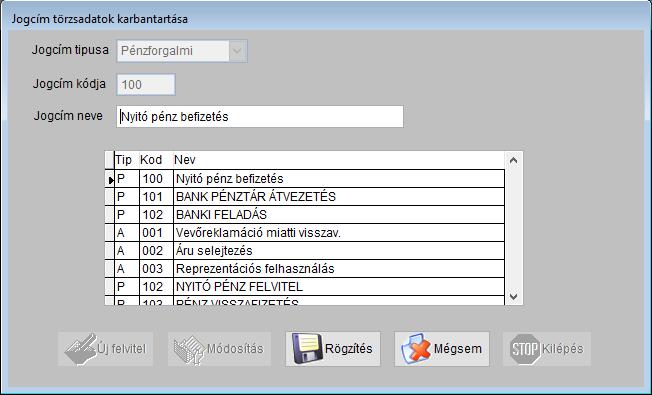Click the Kod cell of NYITÓ PÉNZ FELVITEL row
The height and width of the screenshot is (395, 652).
click(156, 286)
